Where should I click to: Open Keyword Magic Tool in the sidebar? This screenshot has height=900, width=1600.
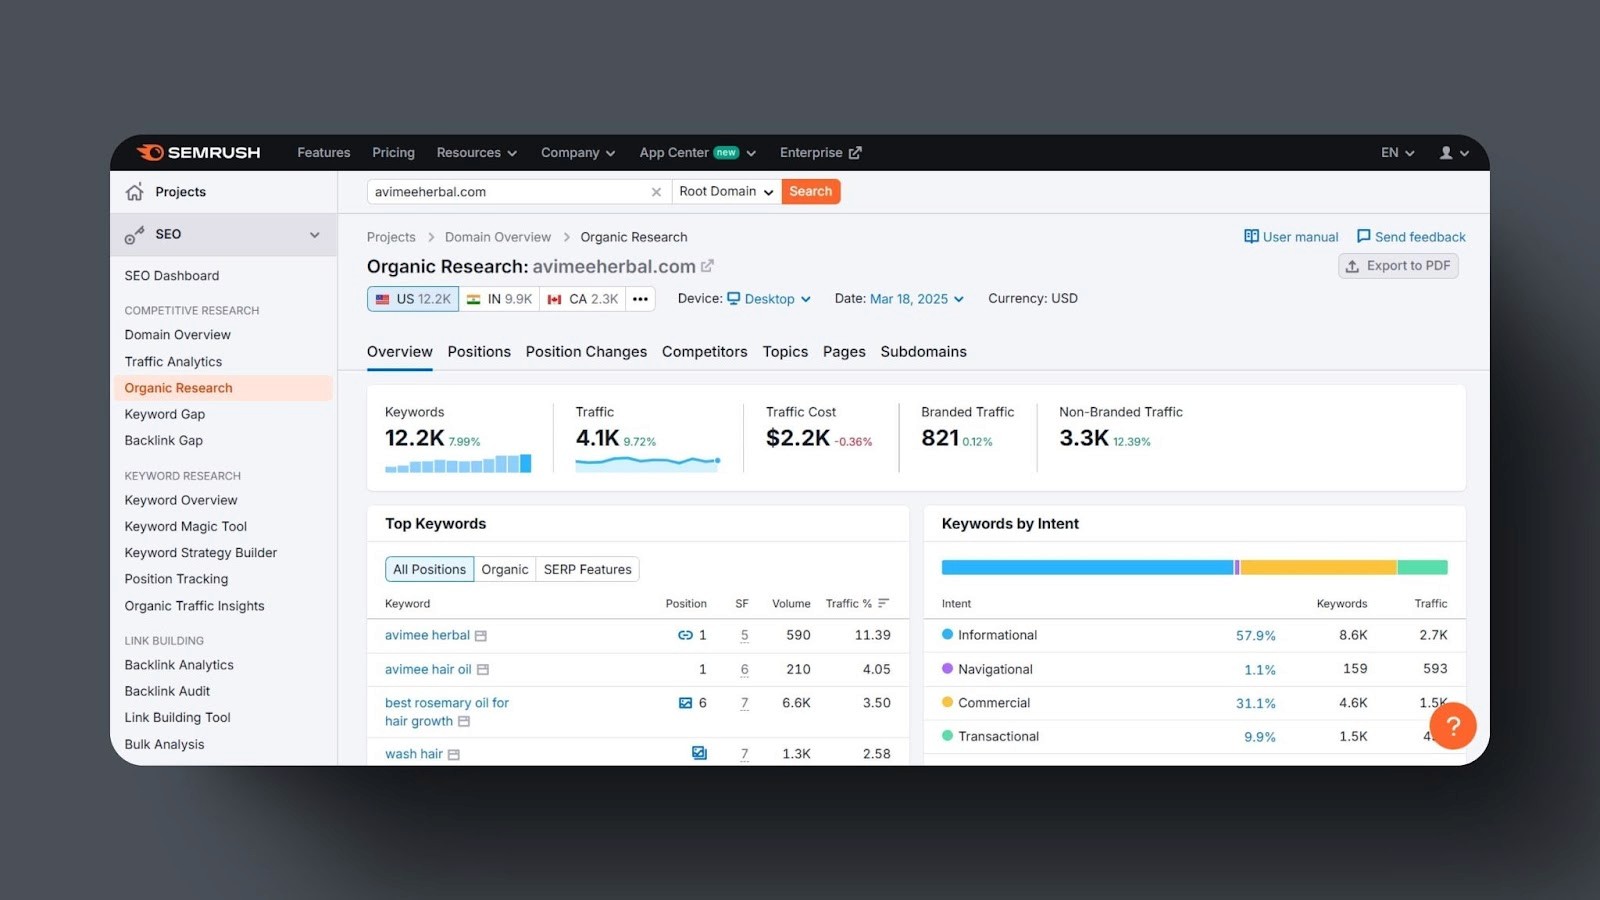[186, 527]
